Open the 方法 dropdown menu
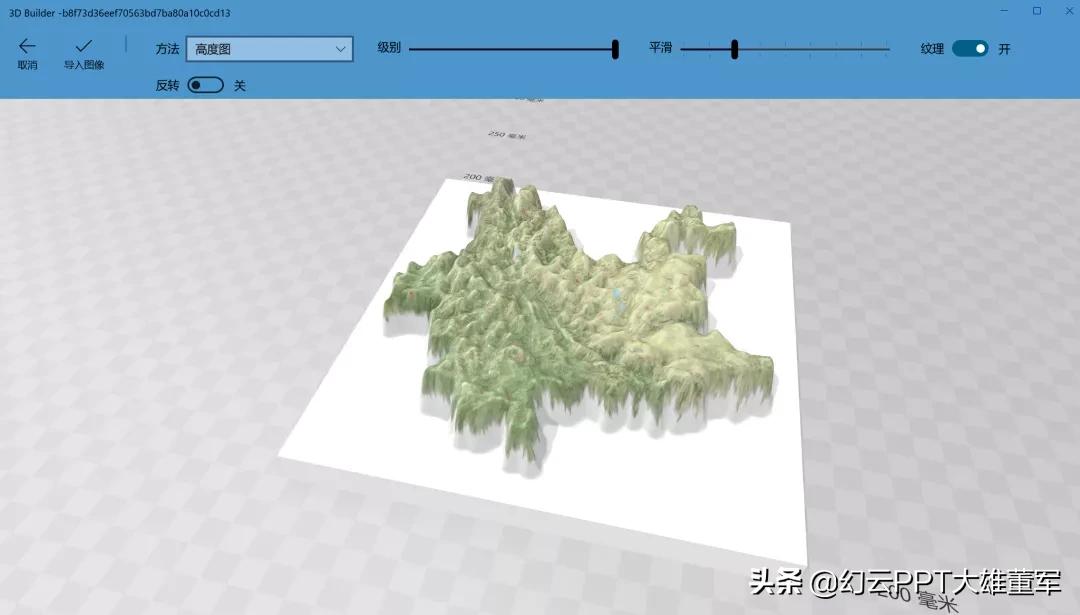The image size is (1080, 615). click(270, 48)
